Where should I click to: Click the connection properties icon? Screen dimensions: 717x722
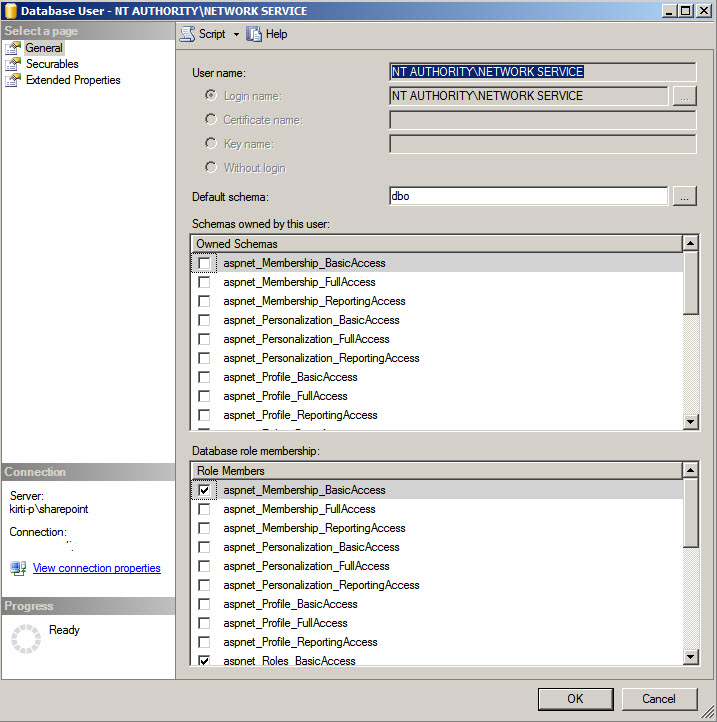click(x=18, y=568)
